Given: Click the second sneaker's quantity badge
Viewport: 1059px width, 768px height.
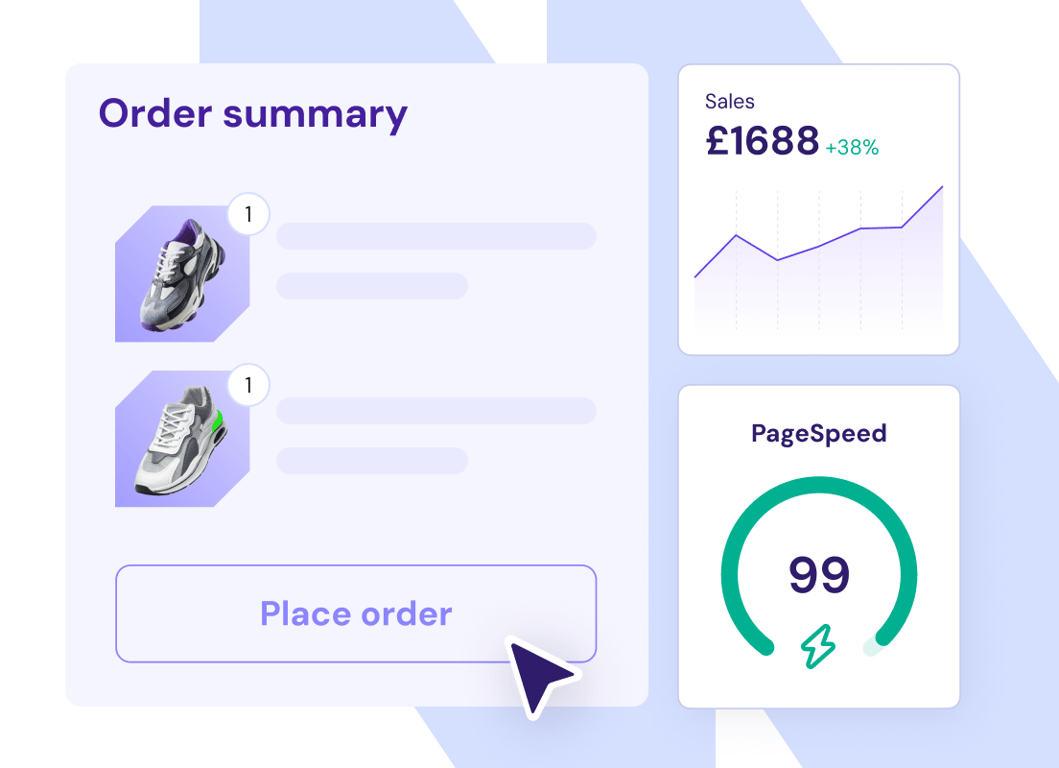Looking at the screenshot, I should coord(248,385).
